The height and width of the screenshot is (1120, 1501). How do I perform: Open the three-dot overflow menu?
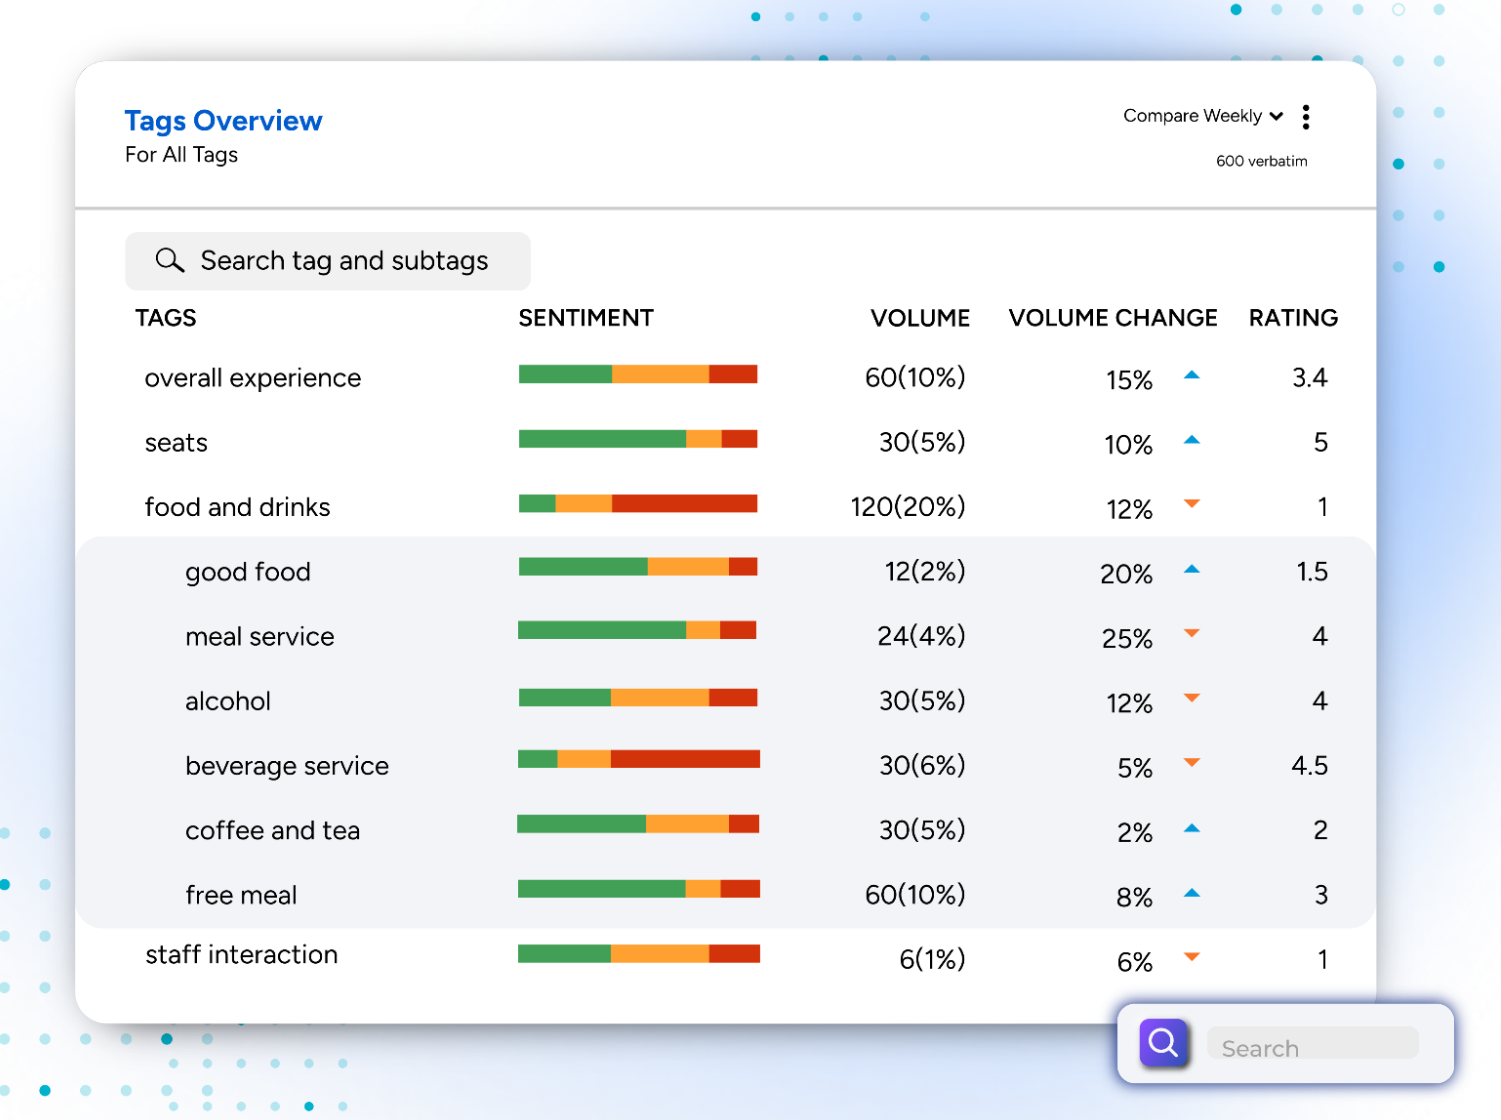[x=1306, y=116]
